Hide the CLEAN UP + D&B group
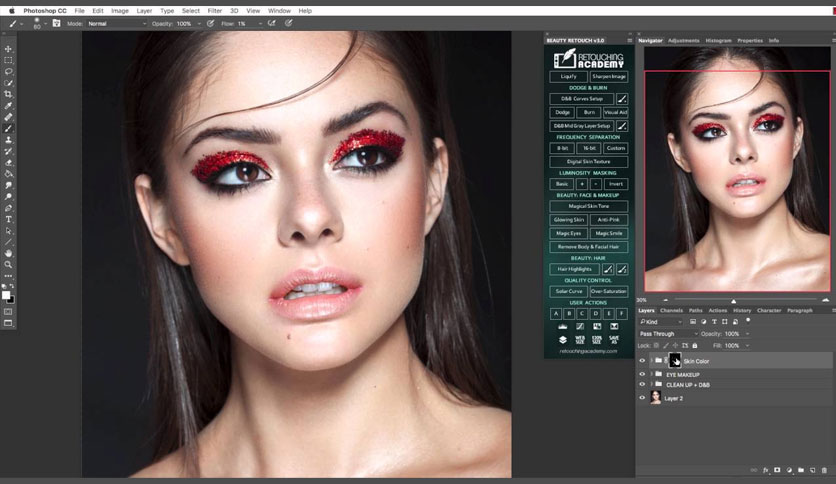The image size is (836, 484). (x=642, y=384)
